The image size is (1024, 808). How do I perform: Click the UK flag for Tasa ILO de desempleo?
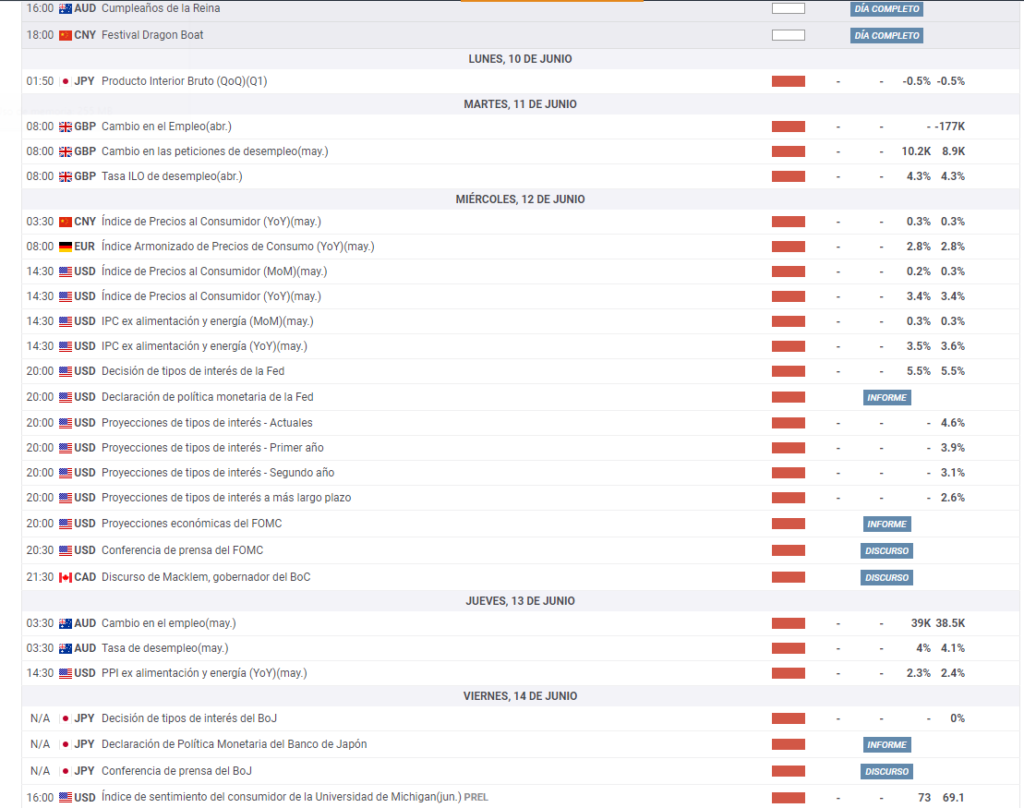click(66, 176)
